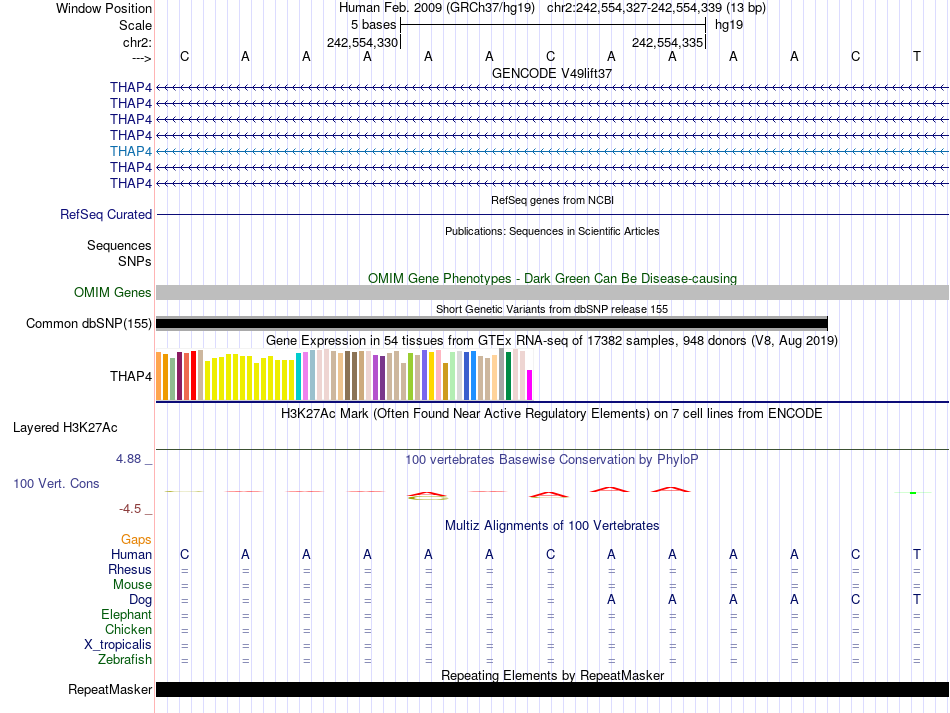Image resolution: width=950 pixels, height=713 pixels.
Task: Click the black RepeatMasker element bar
Action: [x=552, y=690]
